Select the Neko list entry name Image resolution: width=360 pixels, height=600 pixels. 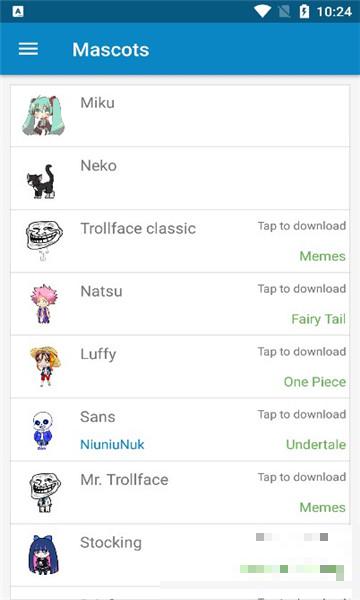(x=98, y=166)
